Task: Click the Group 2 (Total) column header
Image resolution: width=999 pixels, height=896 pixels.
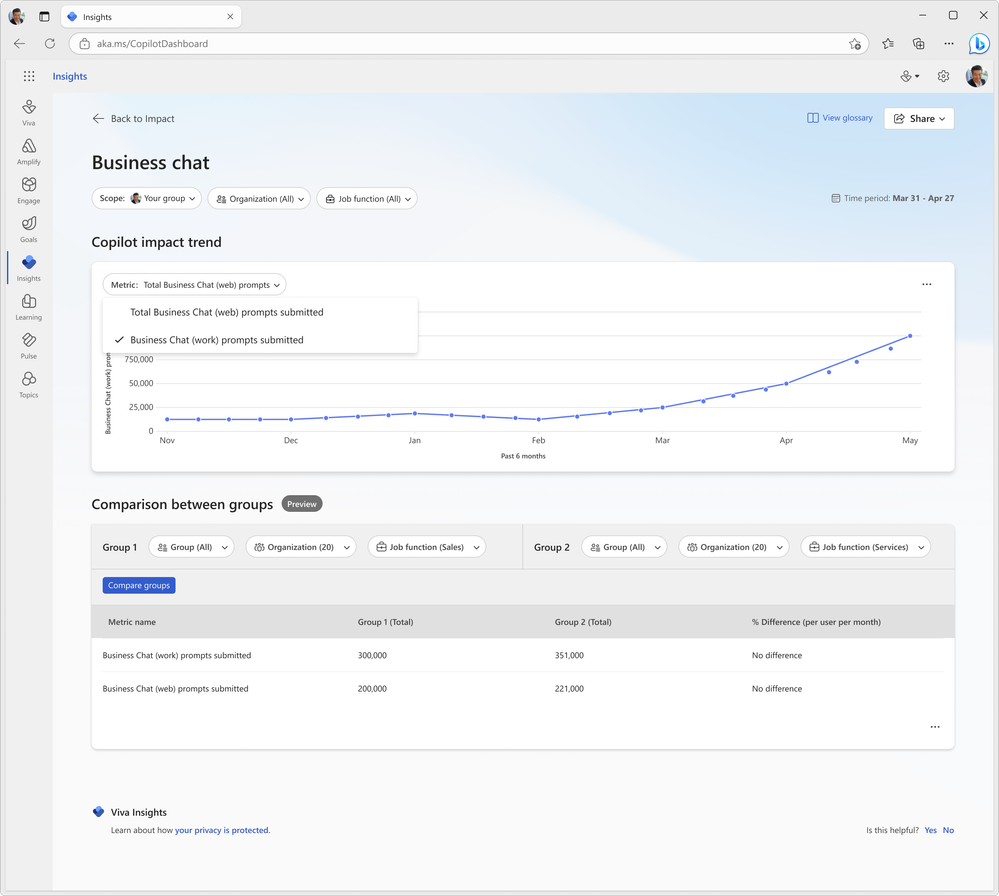Action: [x=583, y=622]
